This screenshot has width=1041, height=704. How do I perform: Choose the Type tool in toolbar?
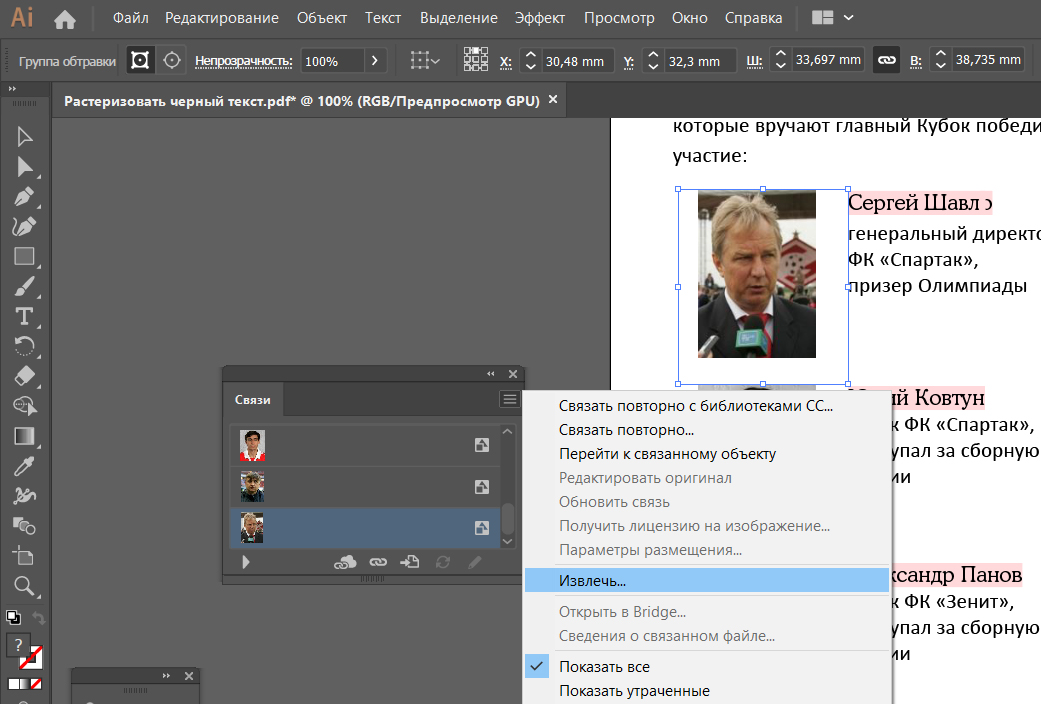(x=25, y=317)
